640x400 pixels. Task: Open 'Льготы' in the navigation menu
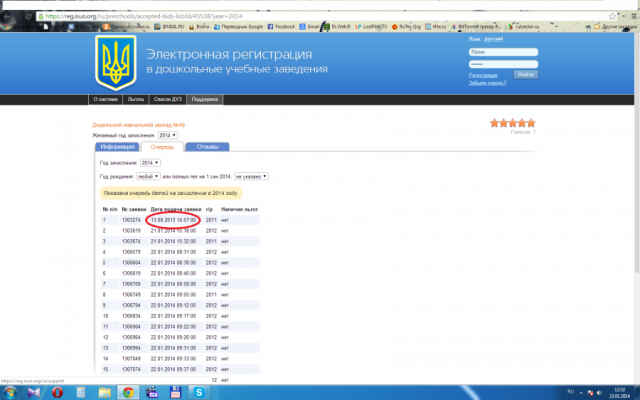[134, 100]
